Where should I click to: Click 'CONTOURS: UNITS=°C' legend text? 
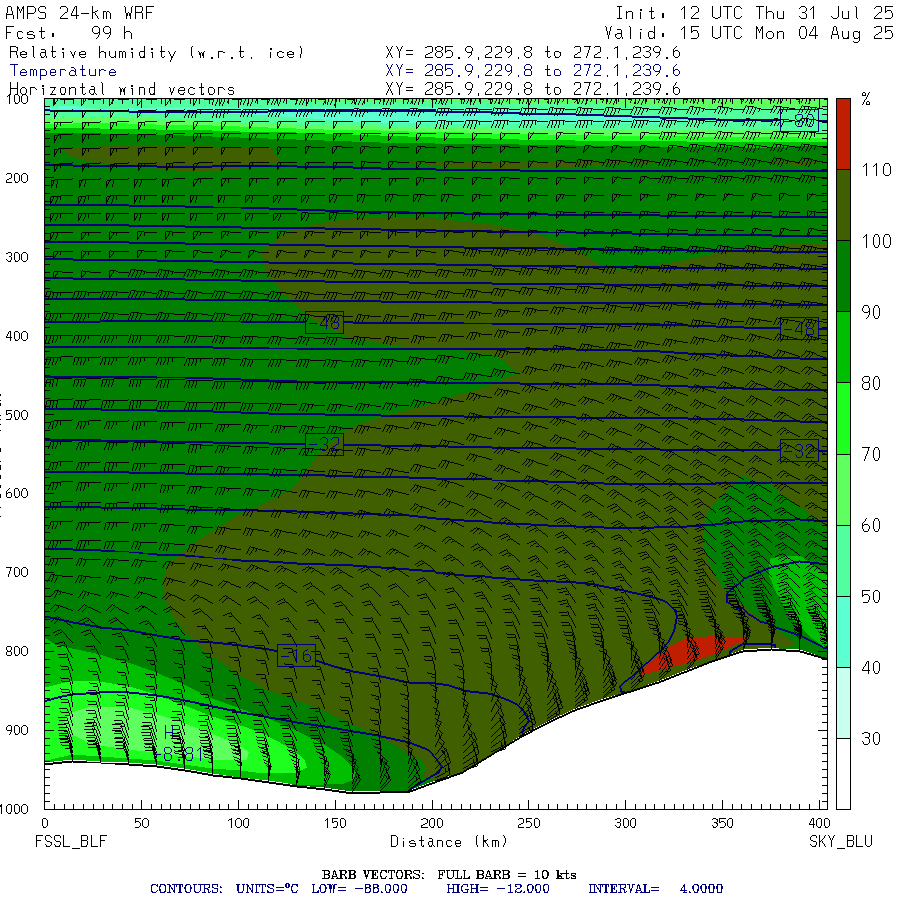(x=224, y=889)
